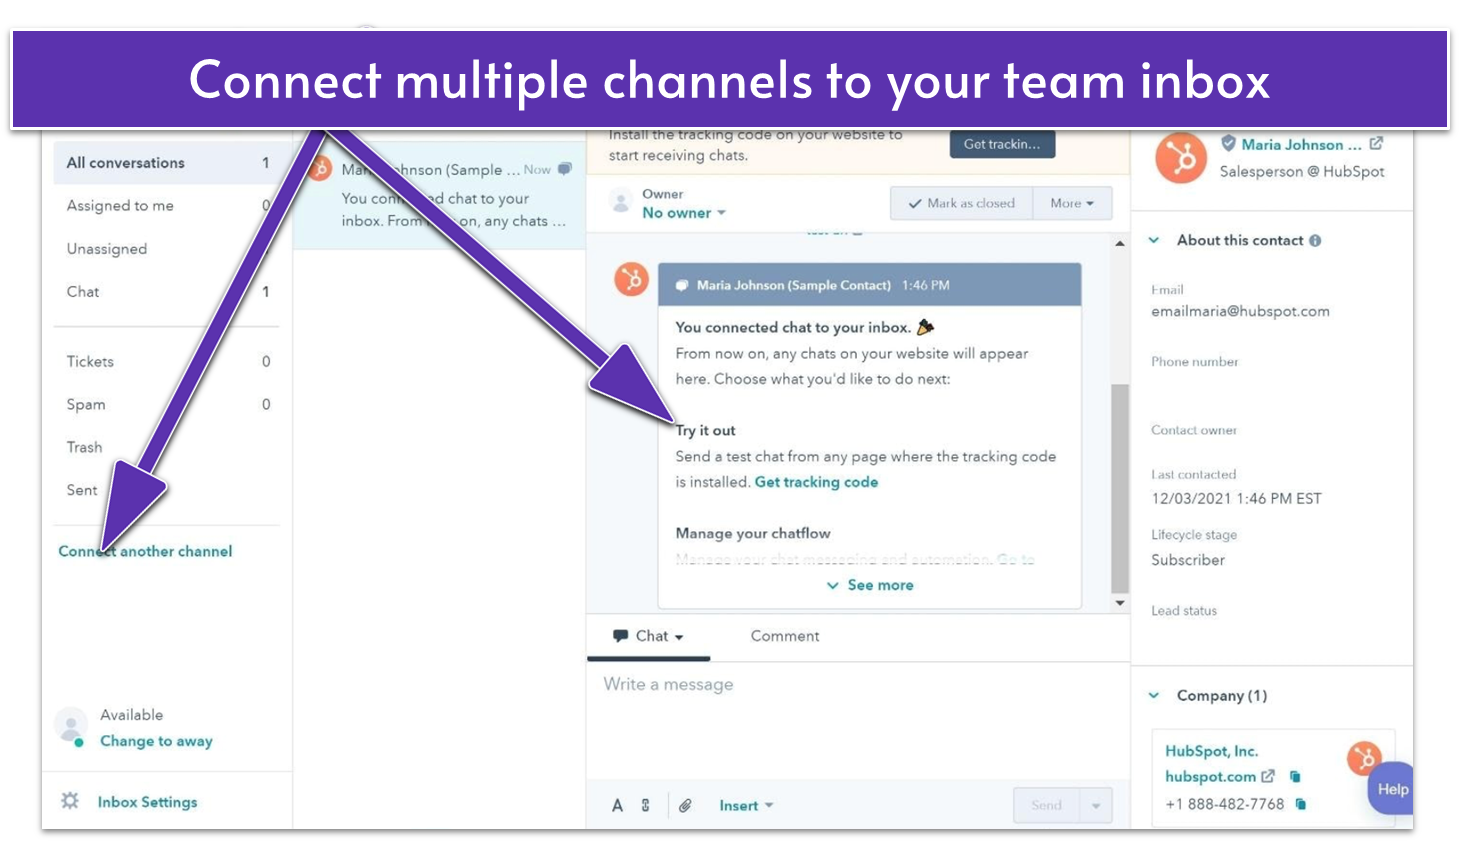The height and width of the screenshot is (842, 1460).
Task: Click Lifecycle stage Subscriber value
Action: pyautogui.click(x=1188, y=560)
